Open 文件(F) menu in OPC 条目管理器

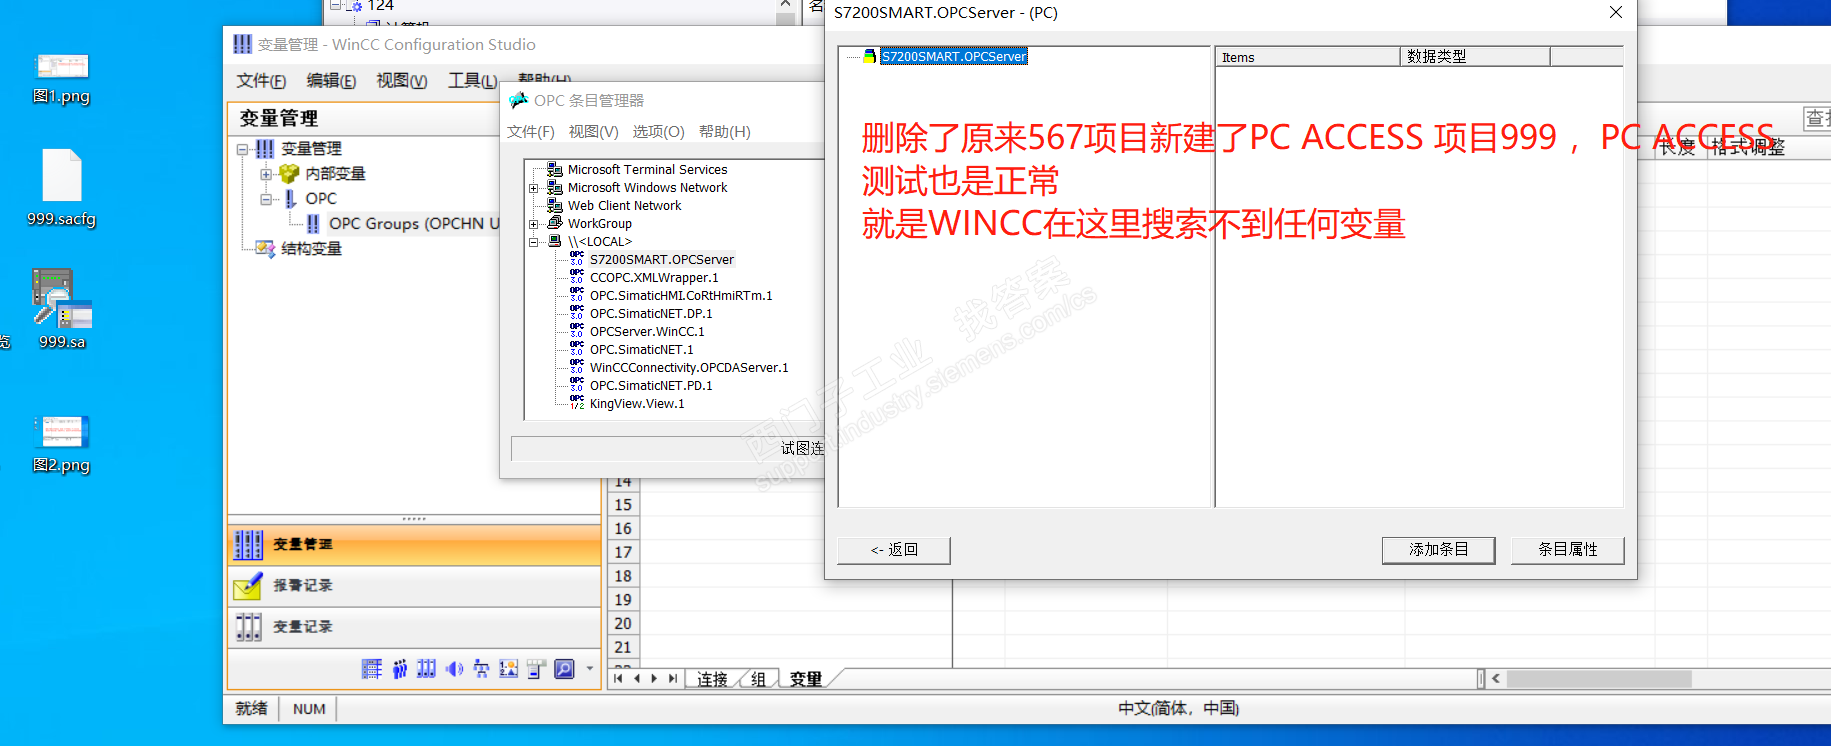point(531,132)
